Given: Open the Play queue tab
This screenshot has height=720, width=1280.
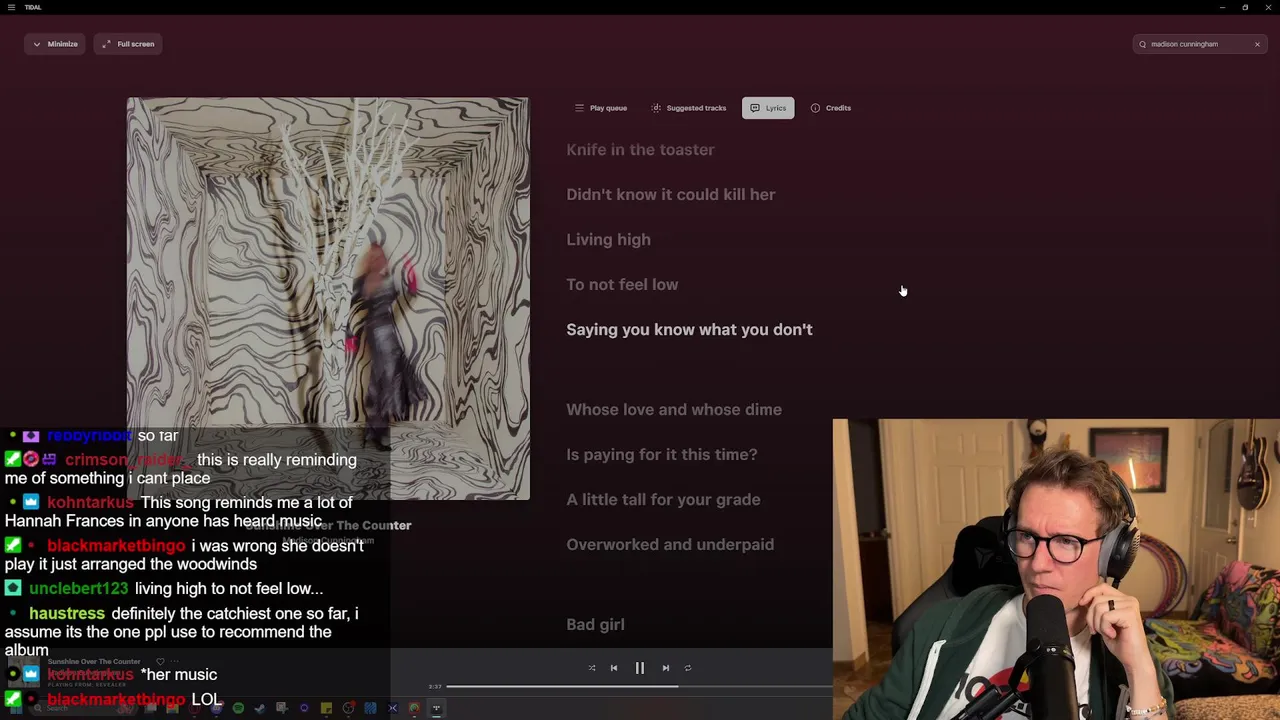Looking at the screenshot, I should [601, 108].
